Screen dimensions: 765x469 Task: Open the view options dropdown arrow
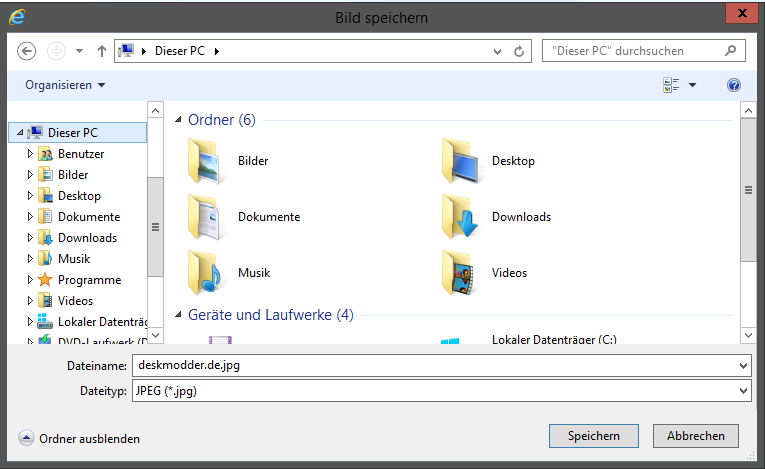click(x=692, y=85)
